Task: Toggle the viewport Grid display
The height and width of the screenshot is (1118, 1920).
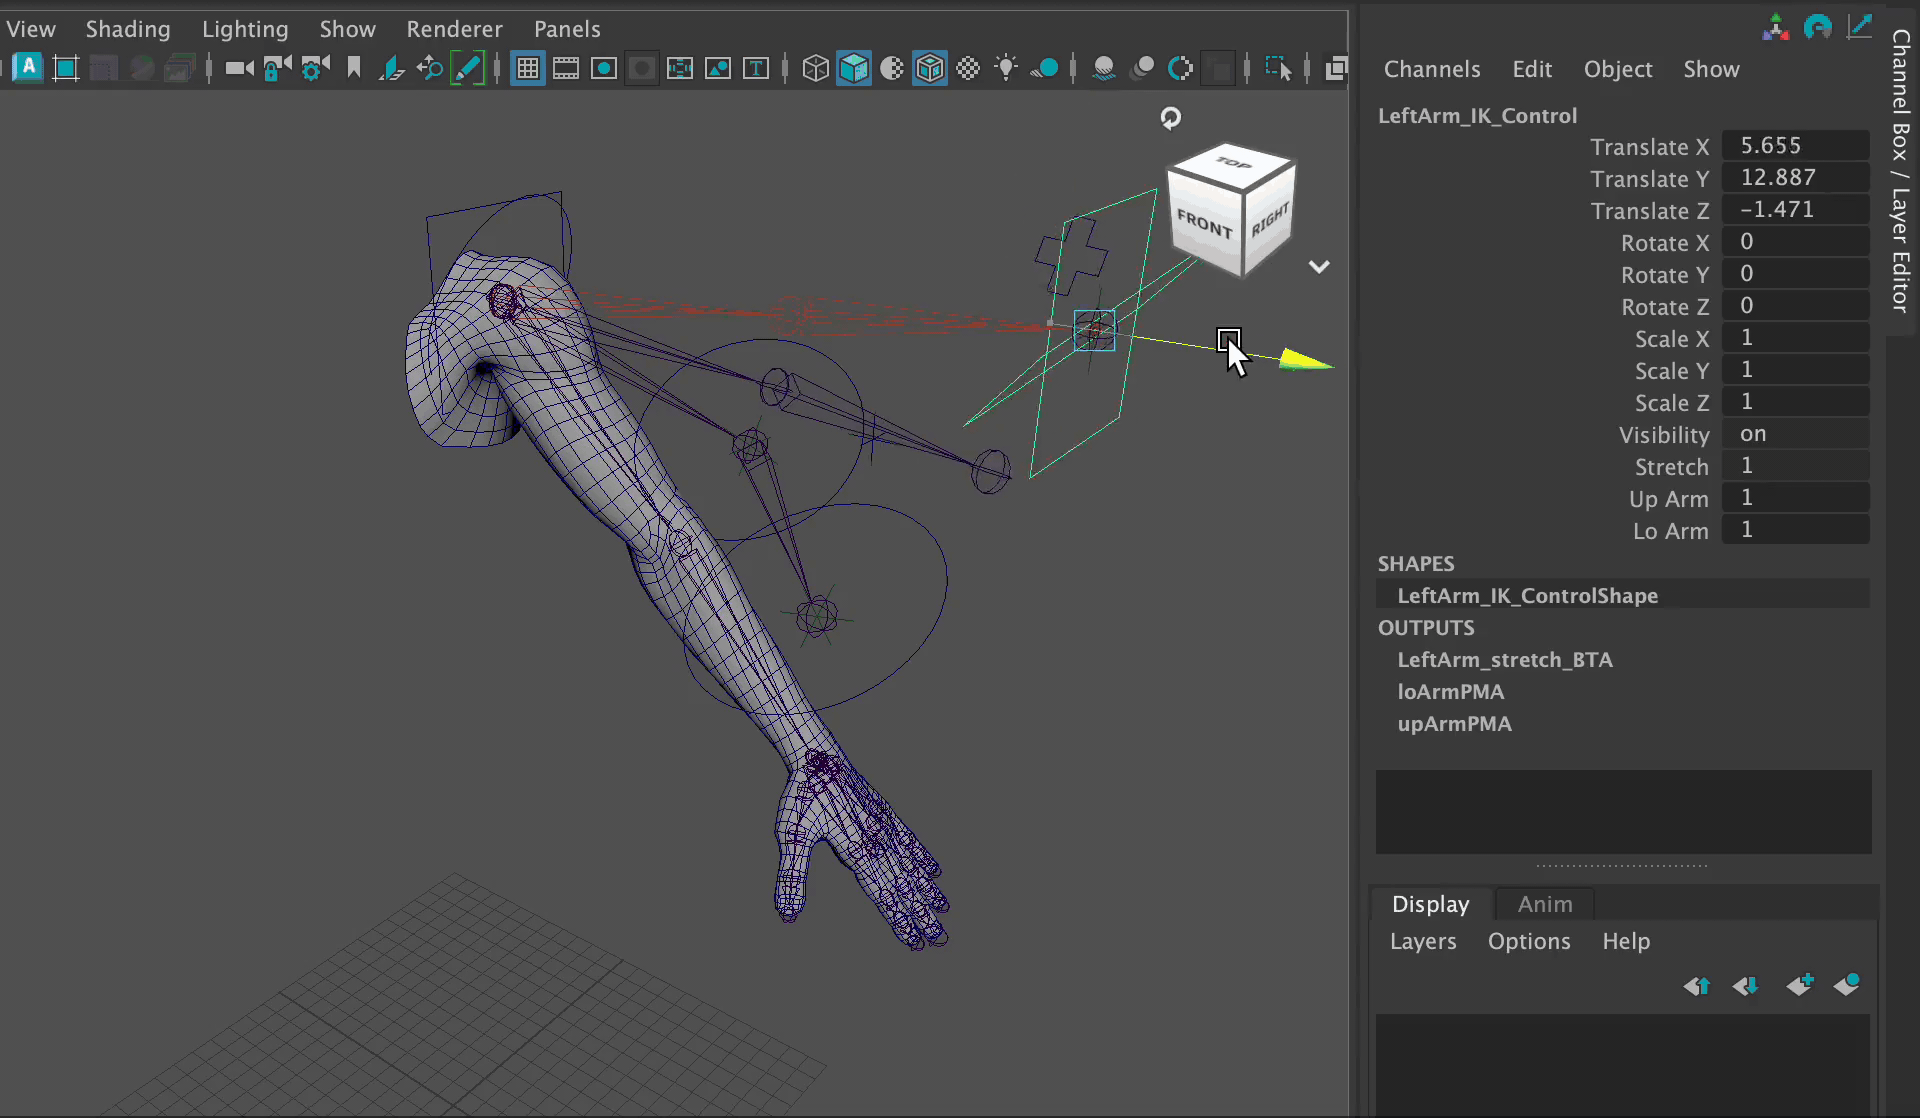Action: [527, 68]
